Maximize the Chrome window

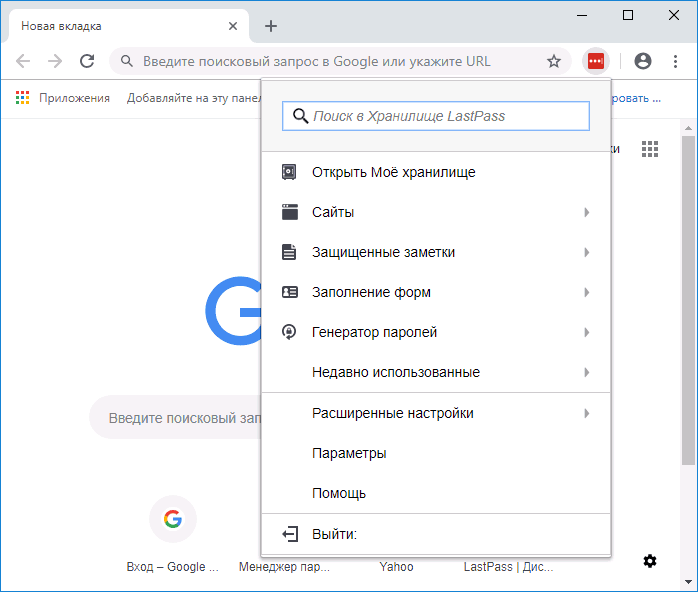tap(628, 16)
